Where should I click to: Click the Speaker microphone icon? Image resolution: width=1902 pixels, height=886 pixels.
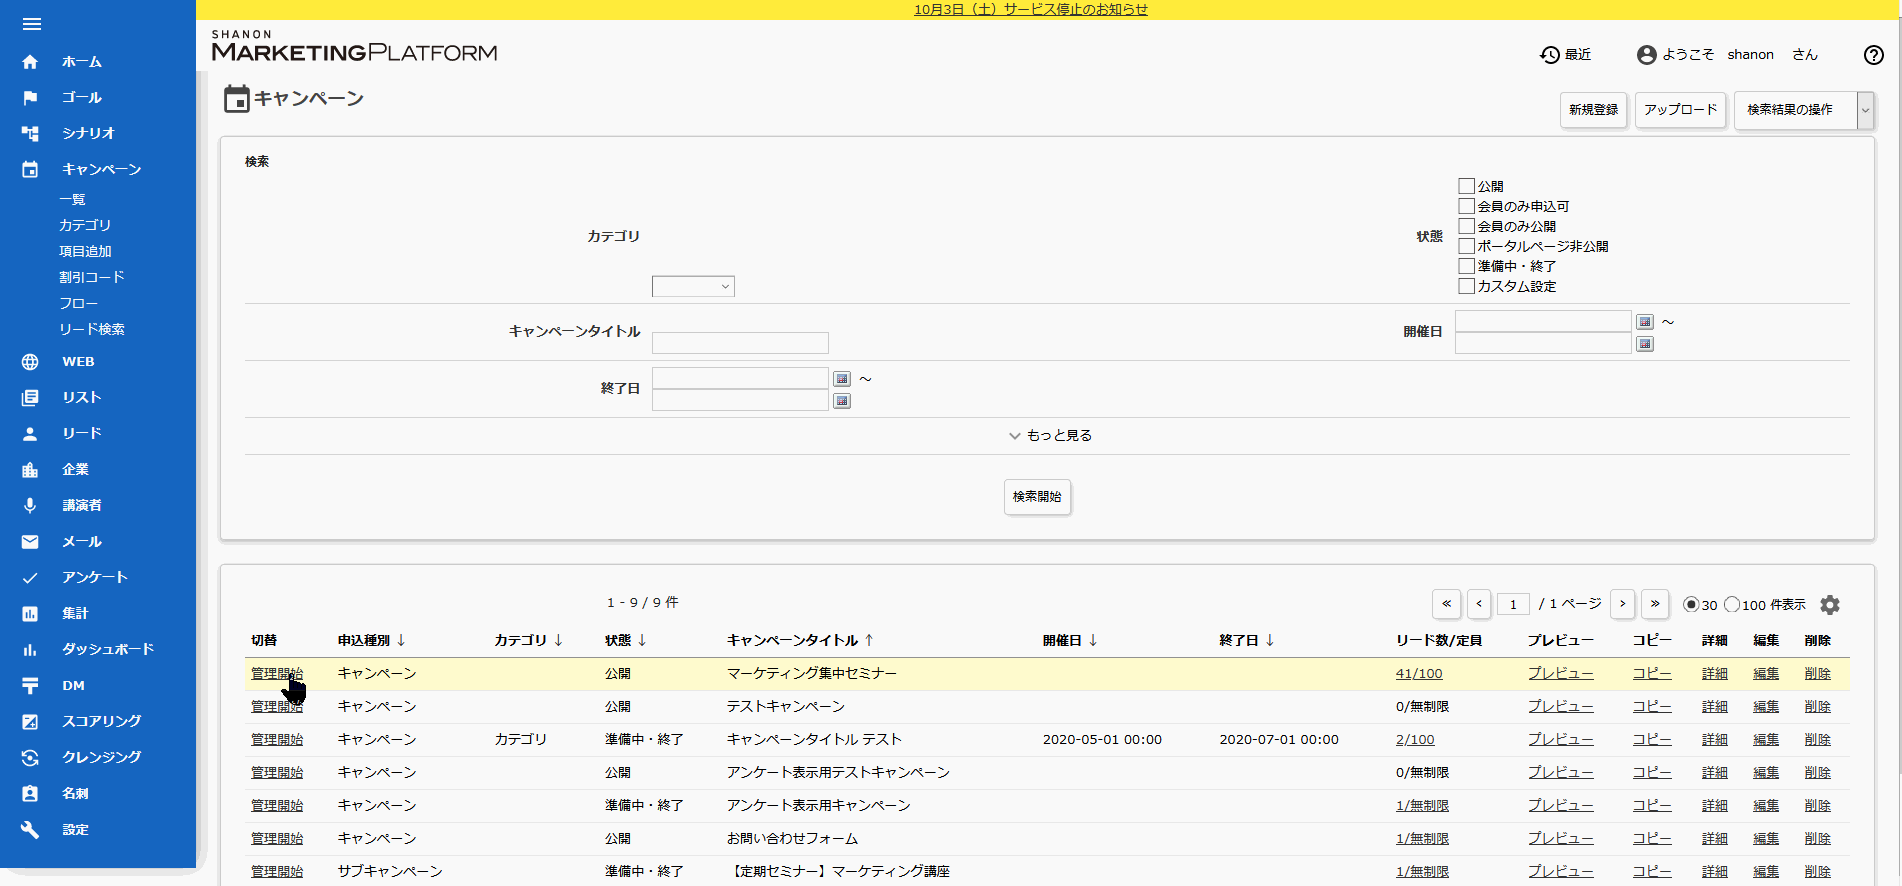[30, 506]
